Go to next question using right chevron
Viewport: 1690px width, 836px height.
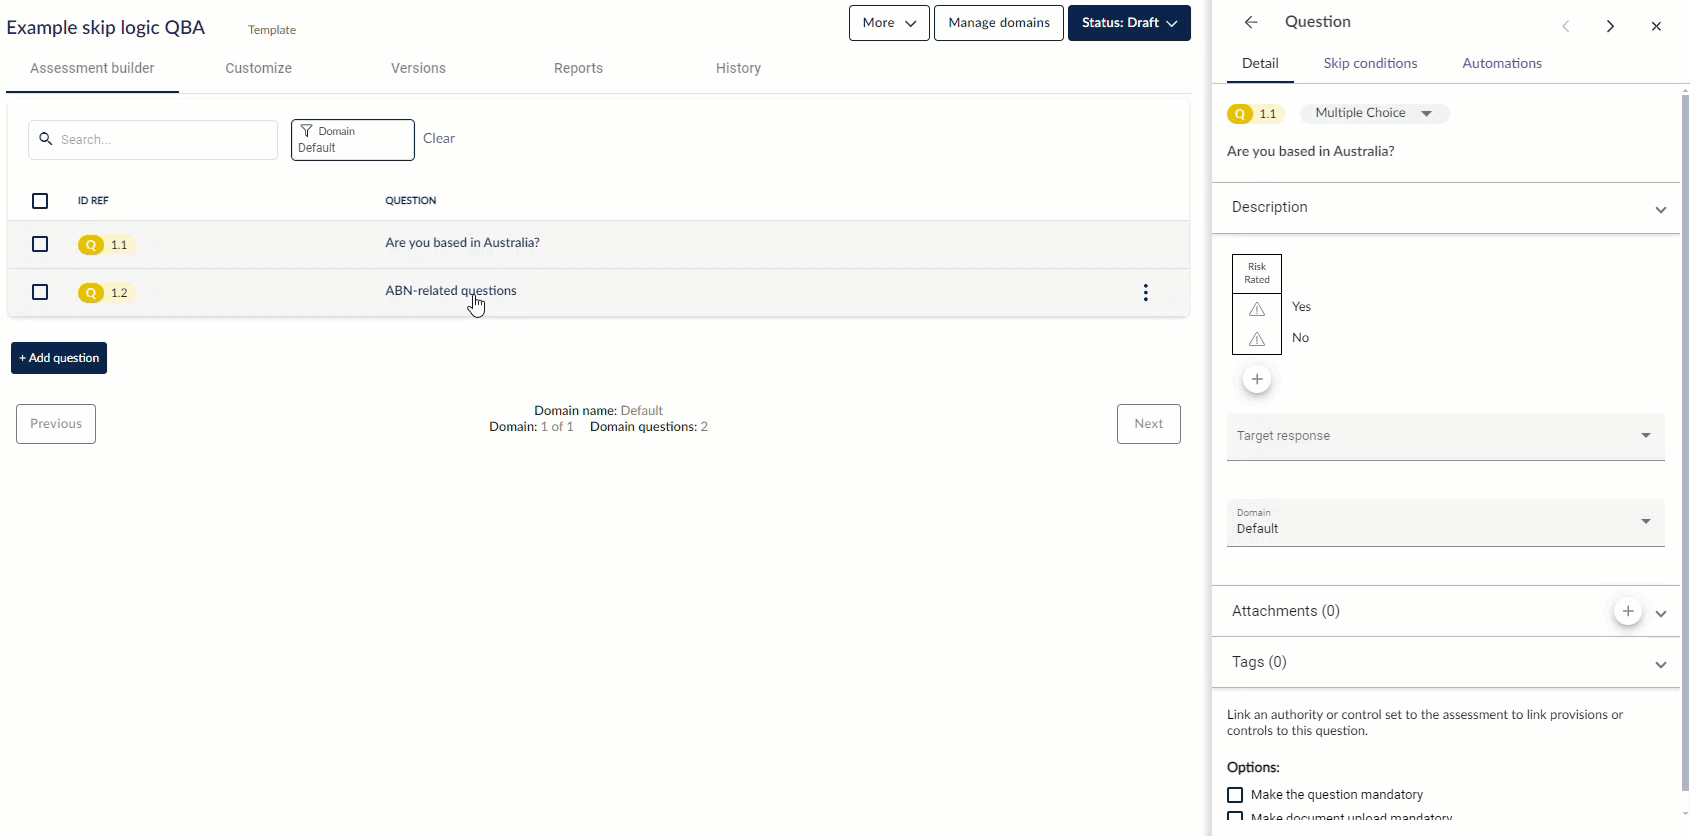pyautogui.click(x=1610, y=27)
